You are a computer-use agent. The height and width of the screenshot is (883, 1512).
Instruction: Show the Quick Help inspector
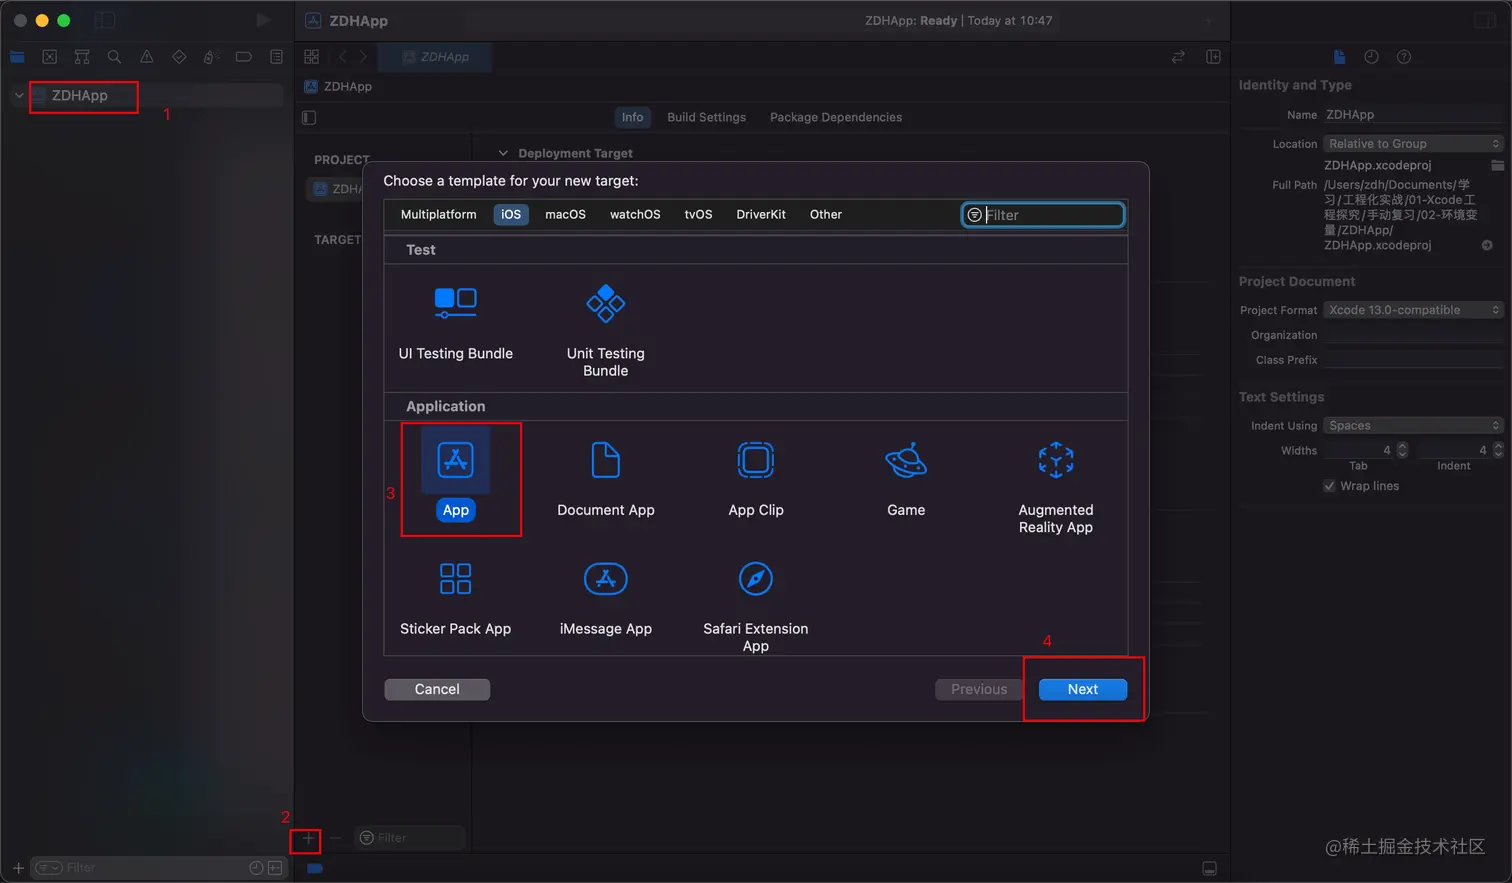tap(1404, 57)
